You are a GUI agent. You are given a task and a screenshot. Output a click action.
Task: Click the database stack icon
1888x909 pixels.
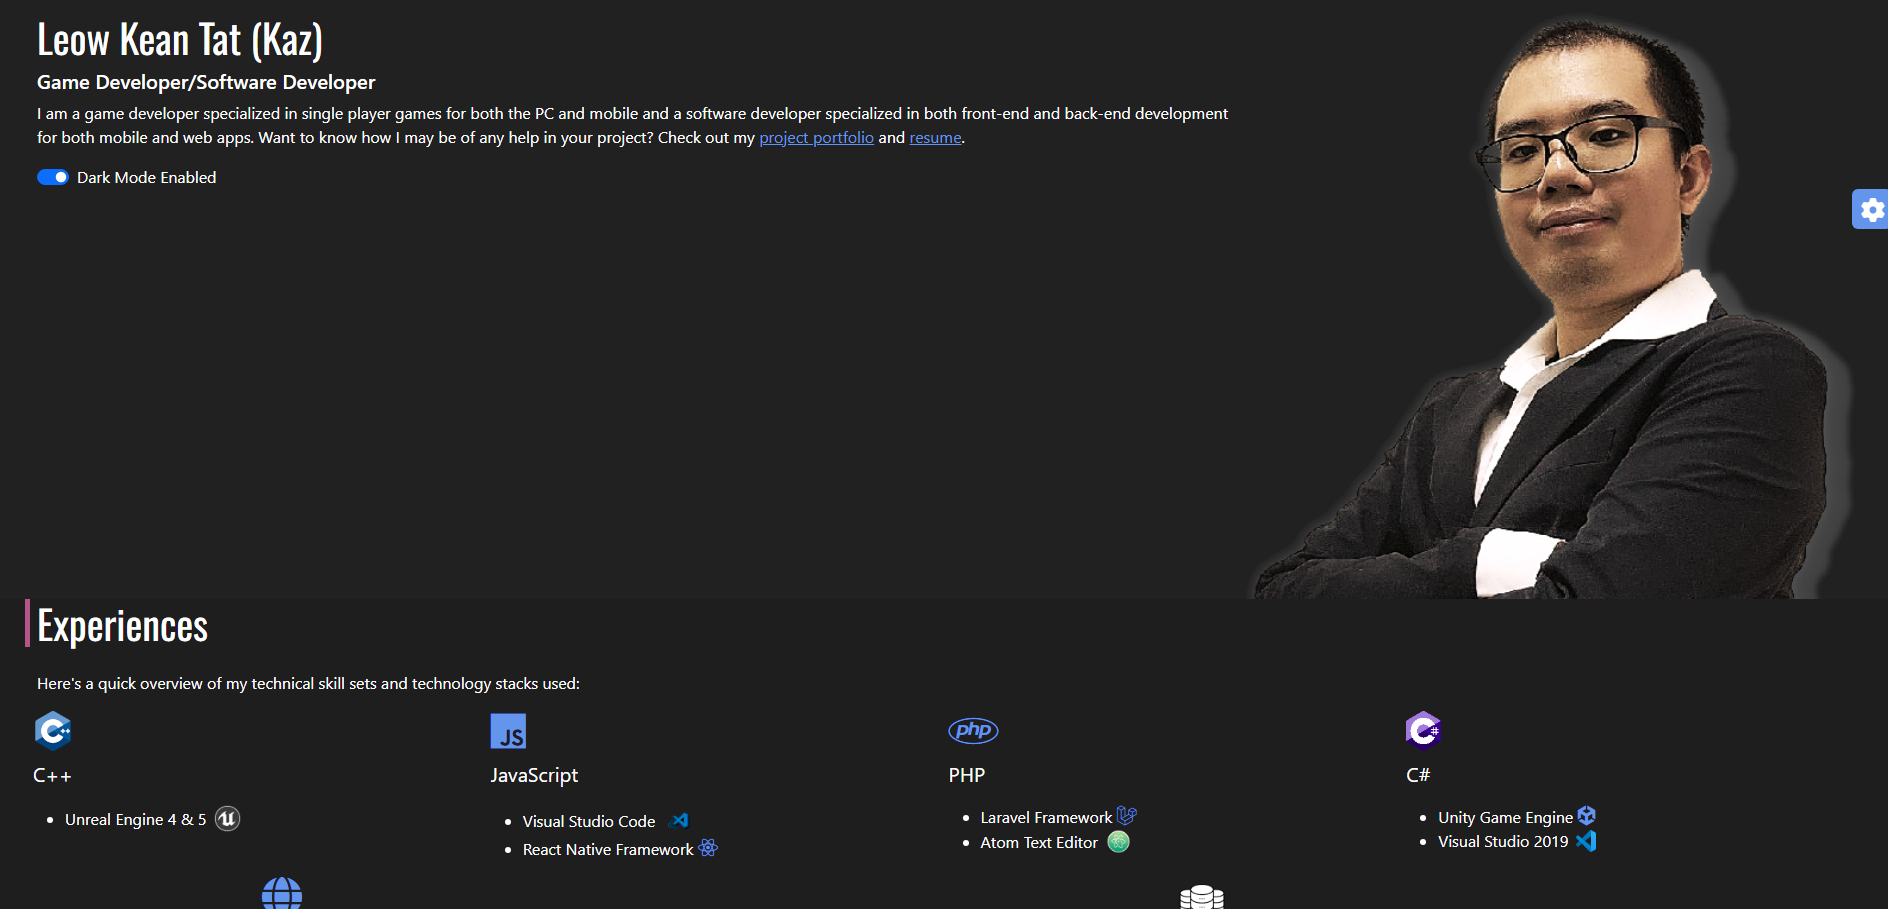[x=1202, y=897]
